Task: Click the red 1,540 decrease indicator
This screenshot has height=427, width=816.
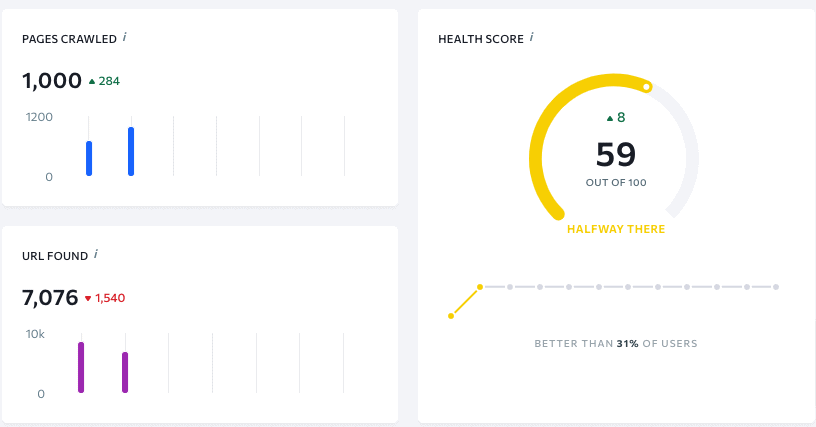Action: (x=105, y=298)
